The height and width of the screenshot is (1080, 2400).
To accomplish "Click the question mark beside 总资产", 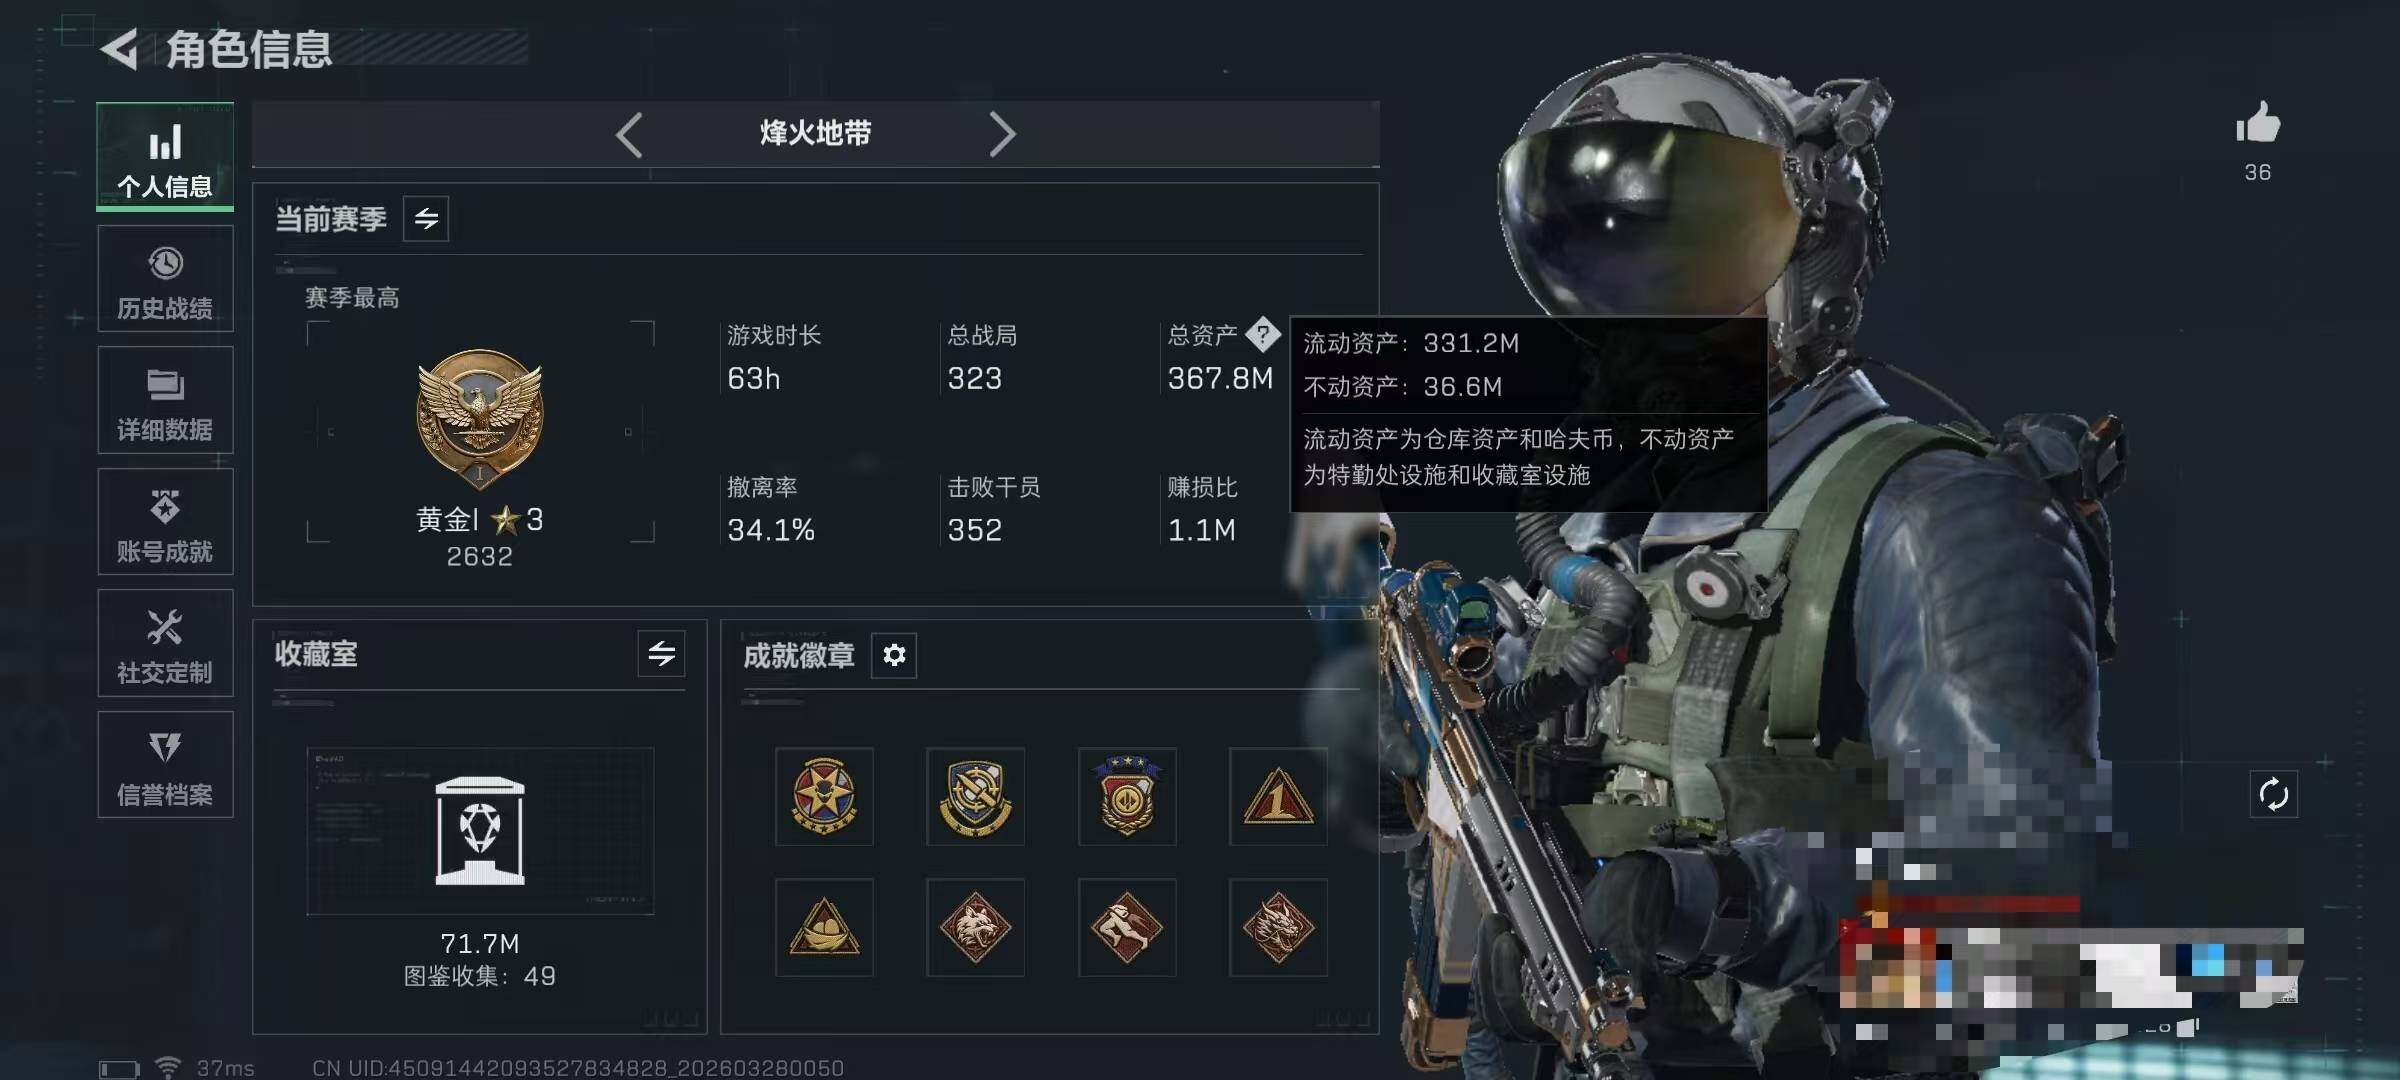I will pos(1263,334).
